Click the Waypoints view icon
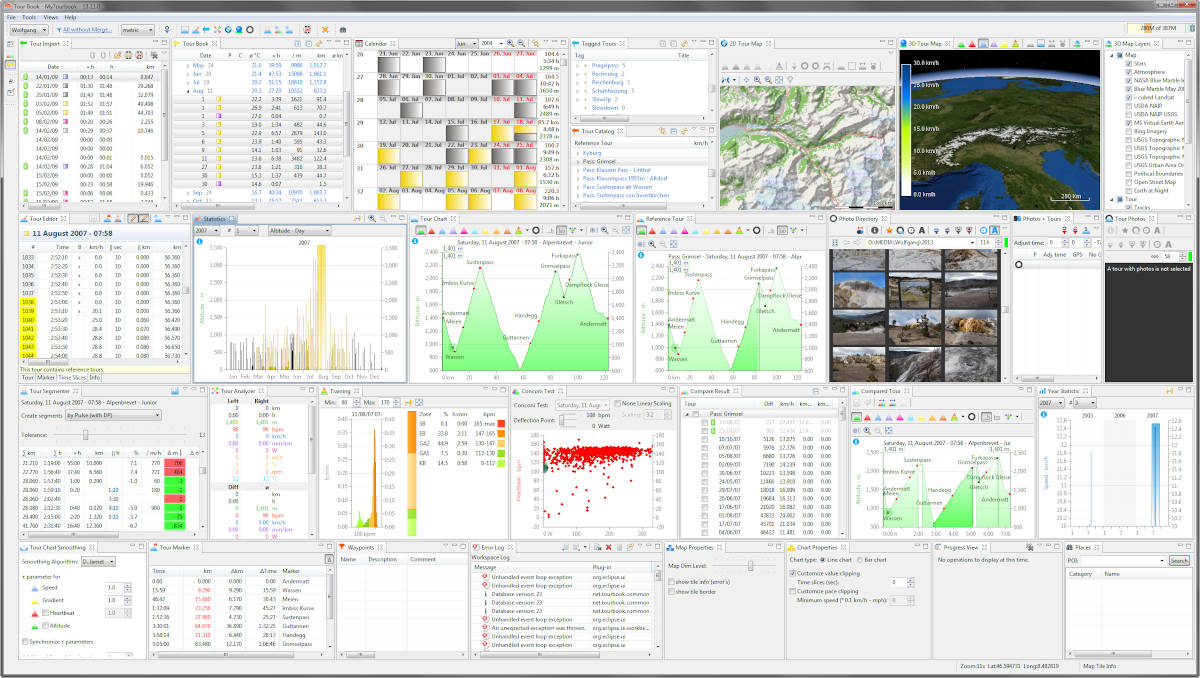 point(343,548)
